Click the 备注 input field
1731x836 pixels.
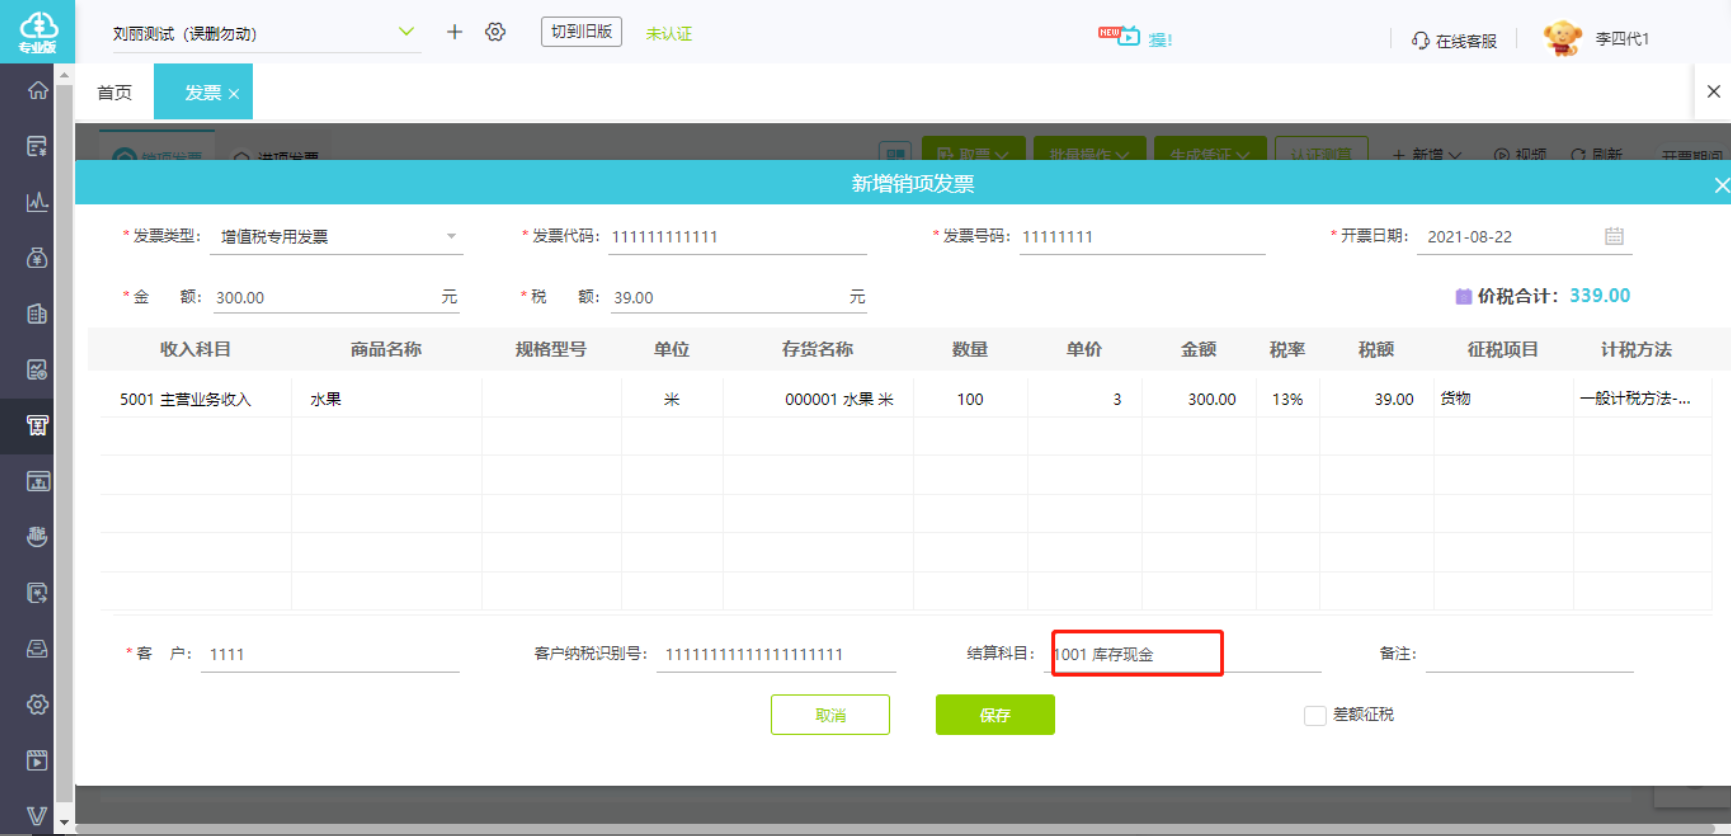tap(1529, 654)
